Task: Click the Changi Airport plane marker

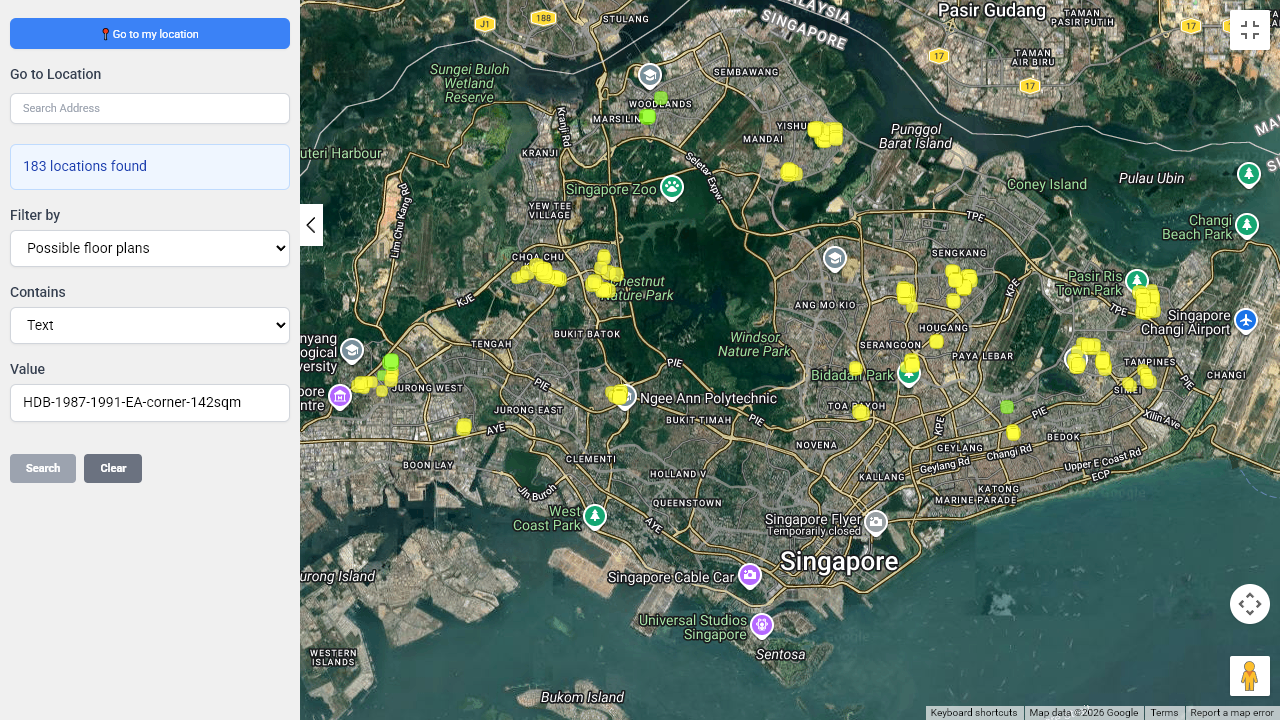Action: [1245, 320]
